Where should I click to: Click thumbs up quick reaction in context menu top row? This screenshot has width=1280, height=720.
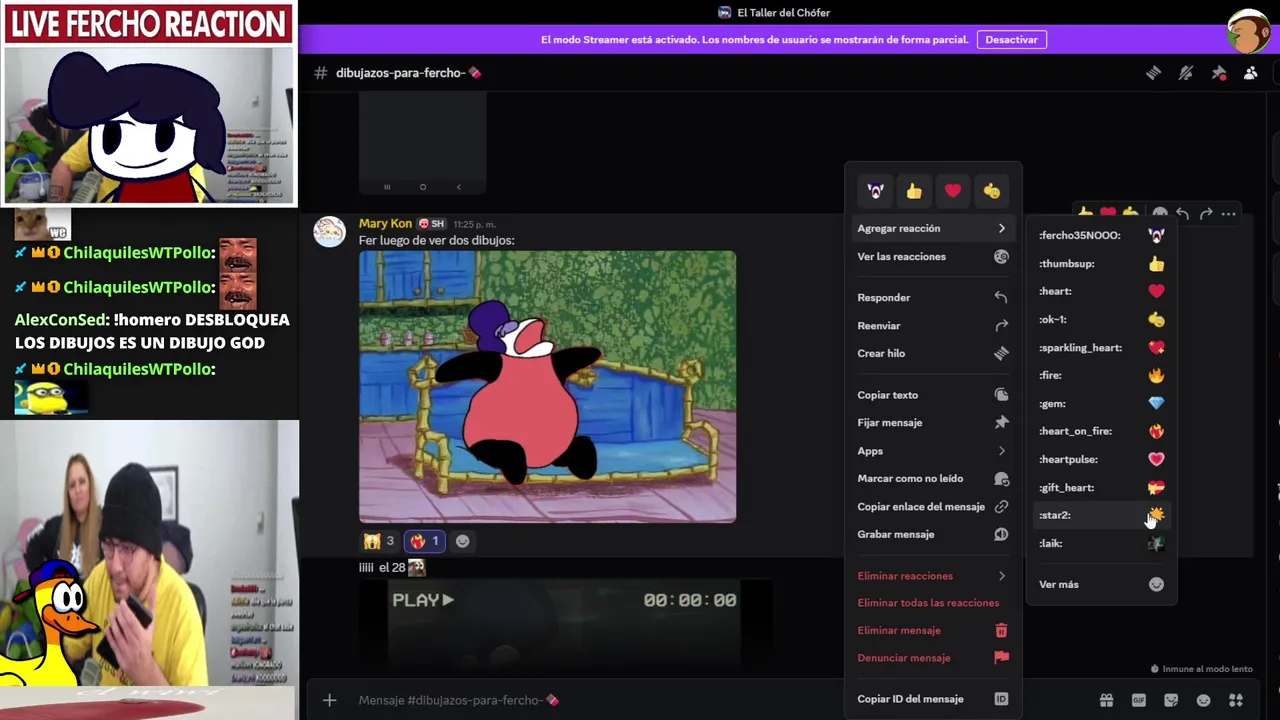914,191
